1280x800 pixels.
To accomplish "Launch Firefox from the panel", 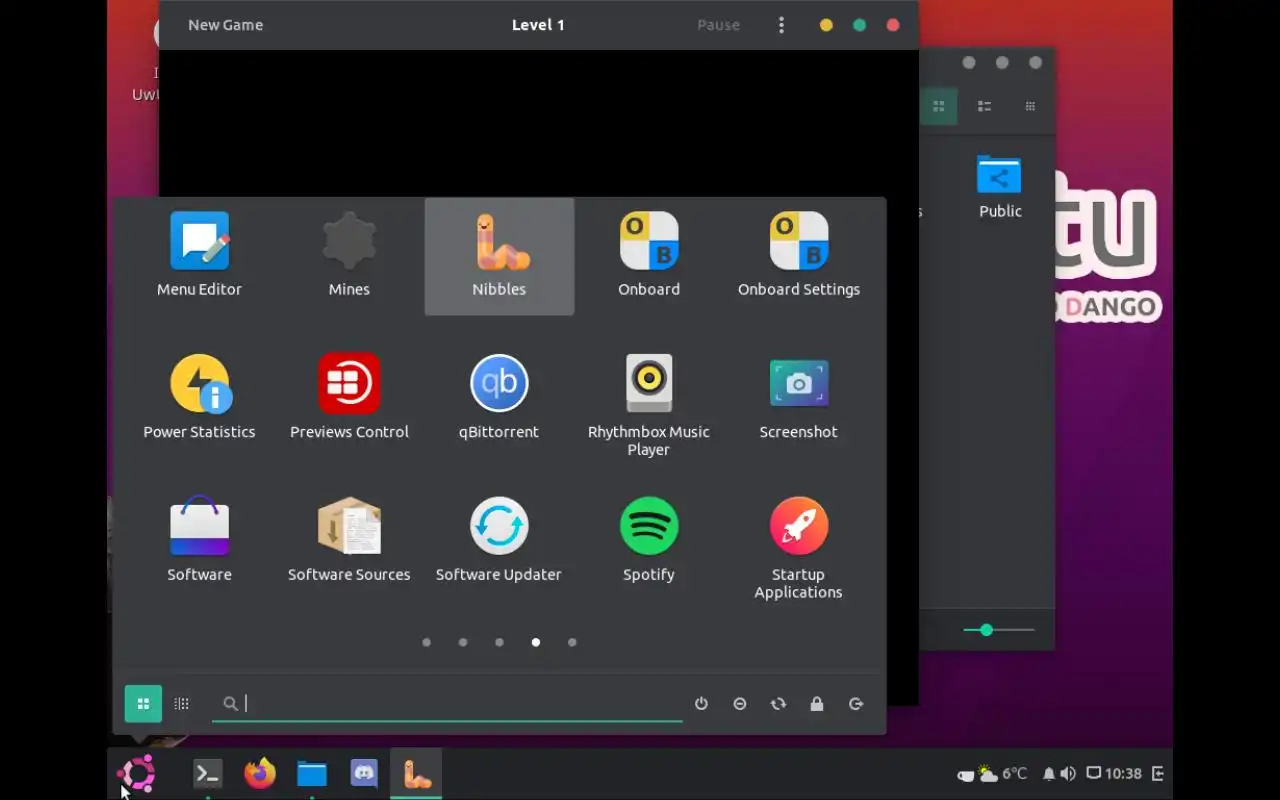I will coord(260,773).
